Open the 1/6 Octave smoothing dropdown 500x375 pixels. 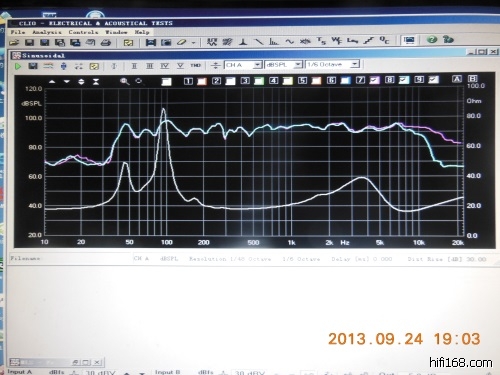coord(355,64)
